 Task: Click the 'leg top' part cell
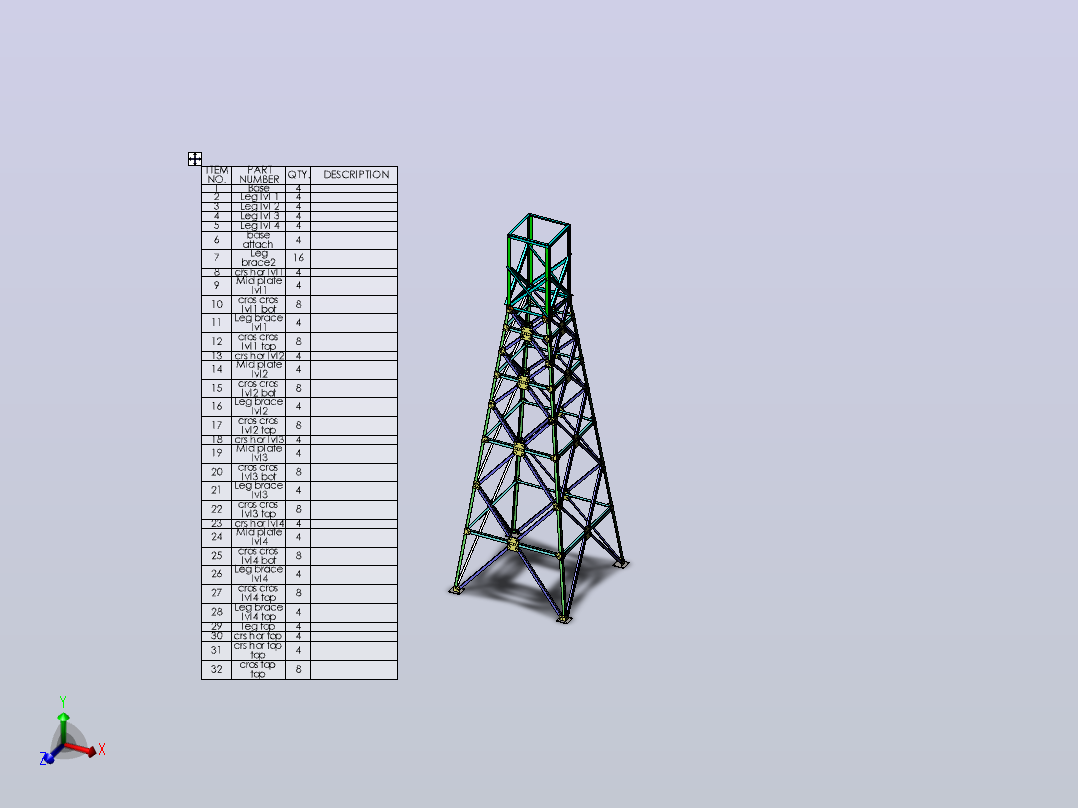(x=258, y=627)
